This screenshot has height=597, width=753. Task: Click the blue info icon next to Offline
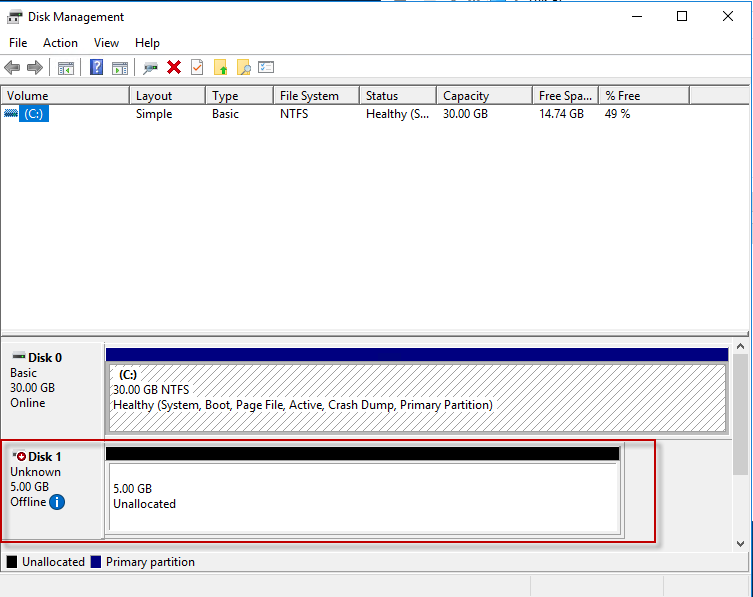(57, 502)
